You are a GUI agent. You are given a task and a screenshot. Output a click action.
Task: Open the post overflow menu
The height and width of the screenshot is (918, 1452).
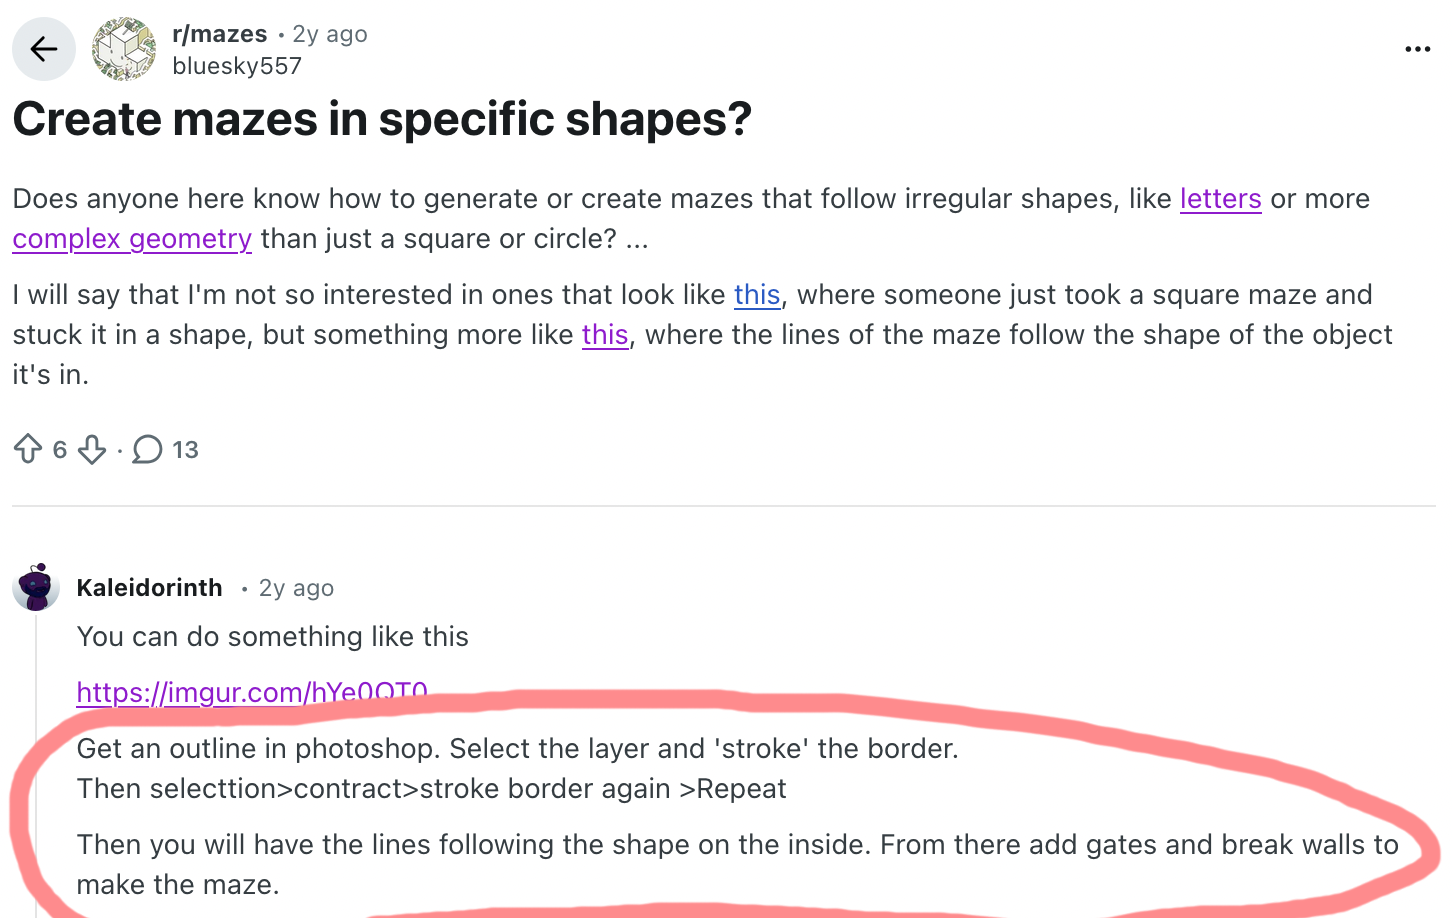click(x=1417, y=48)
